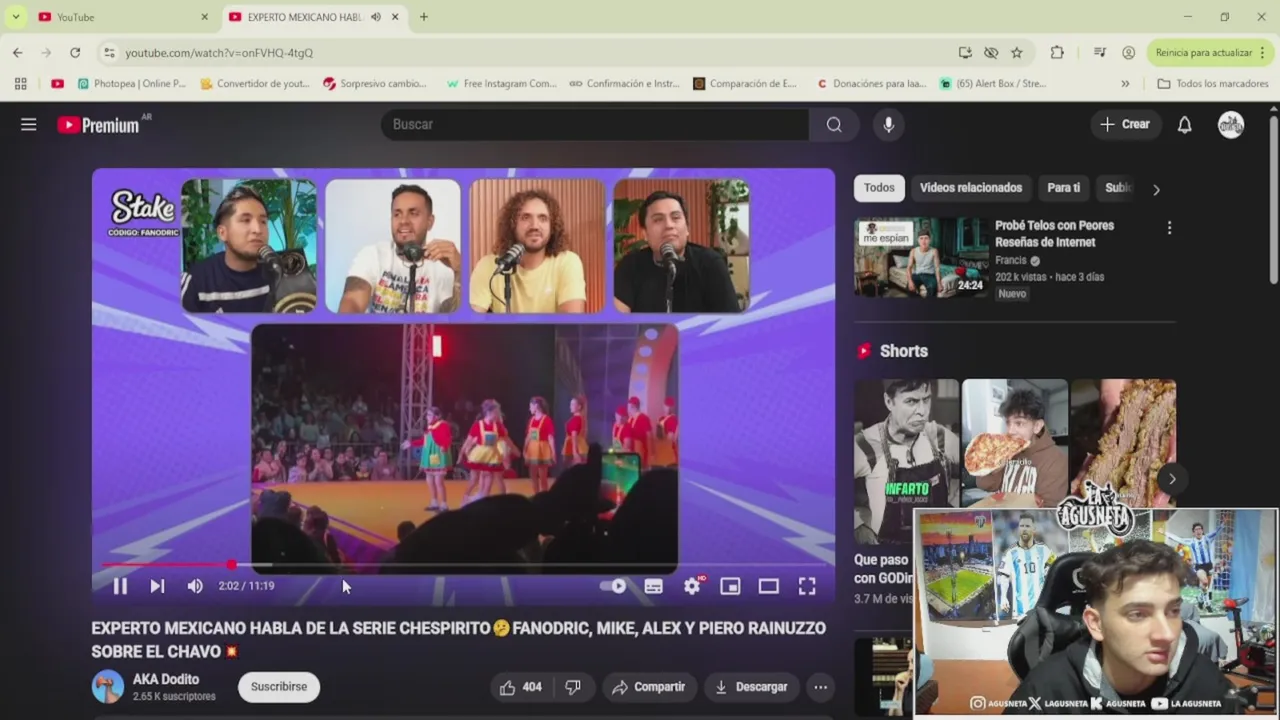Open the pizza short thumbnail
This screenshot has height=720, width=1280.
(1014, 444)
